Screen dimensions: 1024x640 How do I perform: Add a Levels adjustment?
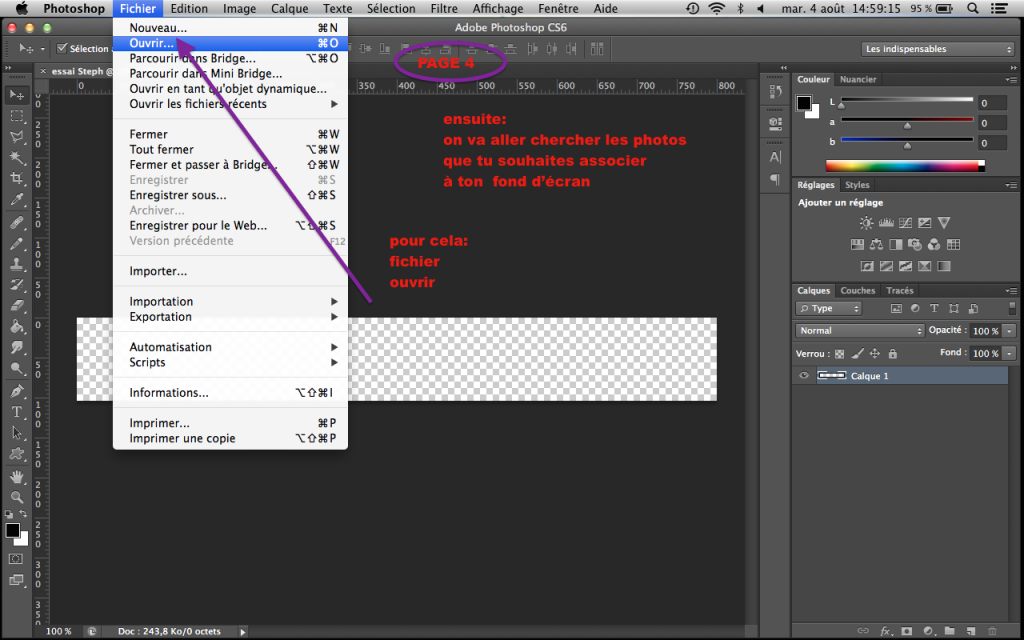(x=886, y=223)
